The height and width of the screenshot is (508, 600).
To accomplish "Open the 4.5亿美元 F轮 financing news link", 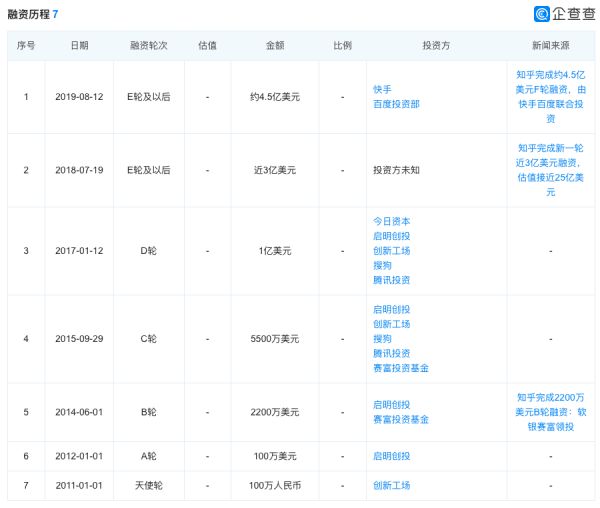I will coord(551,96).
